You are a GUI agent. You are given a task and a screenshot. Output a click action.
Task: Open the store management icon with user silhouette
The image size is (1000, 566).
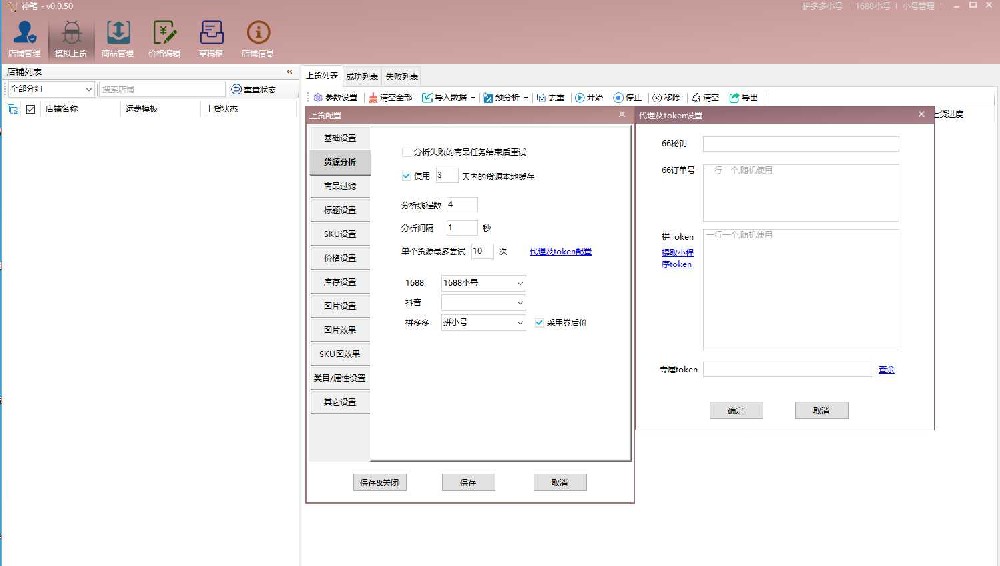(x=24, y=32)
